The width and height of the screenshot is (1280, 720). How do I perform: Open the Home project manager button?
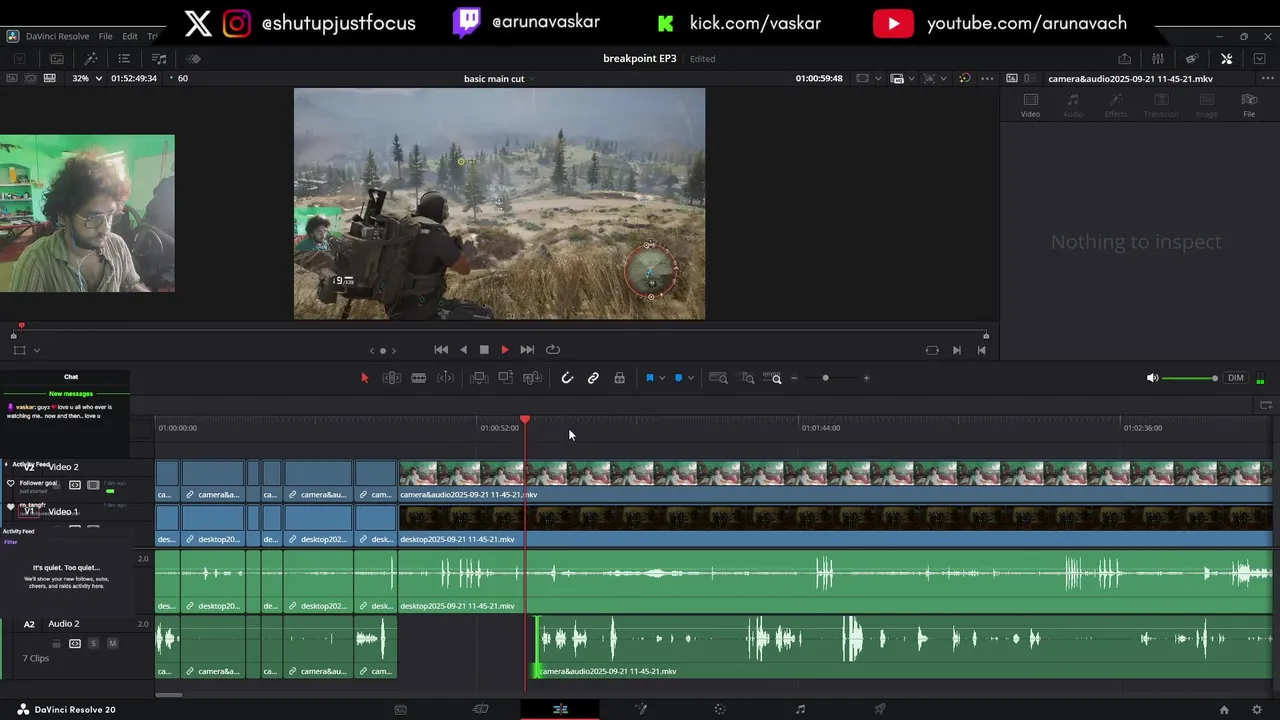pos(1224,710)
